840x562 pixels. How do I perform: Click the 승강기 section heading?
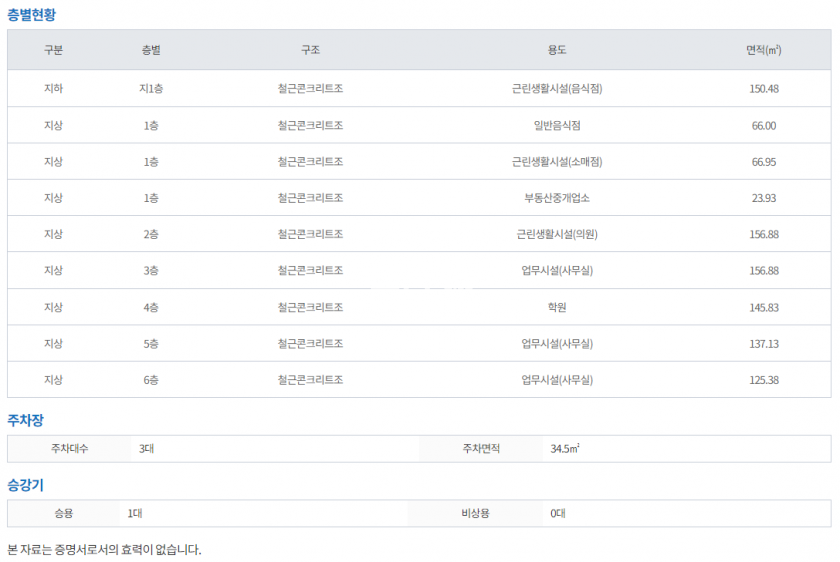click(25, 485)
